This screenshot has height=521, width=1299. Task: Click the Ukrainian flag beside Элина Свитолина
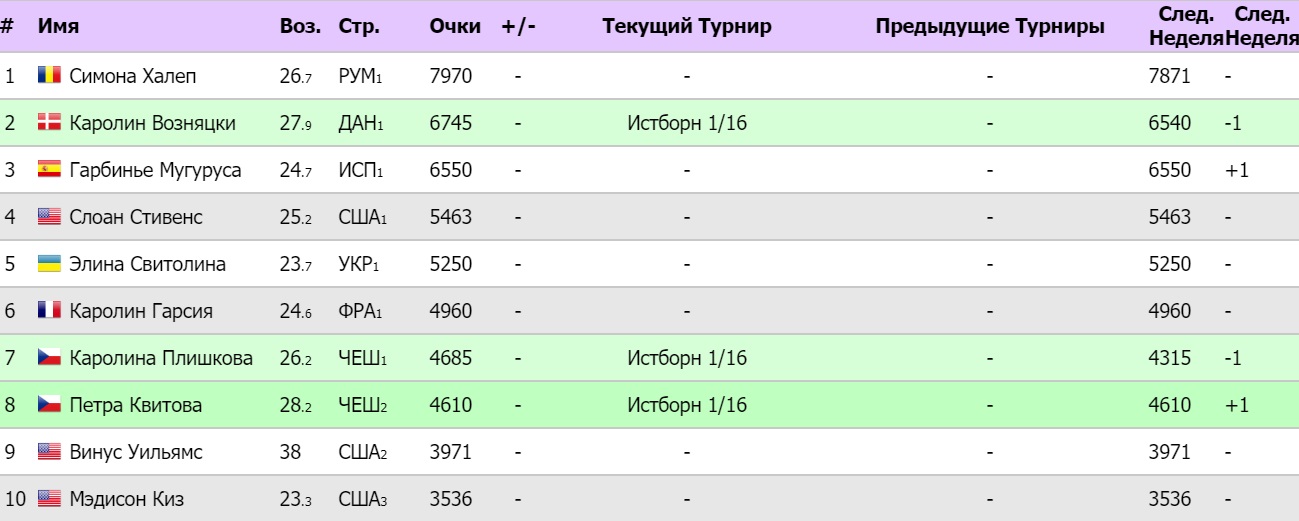[x=49, y=264]
